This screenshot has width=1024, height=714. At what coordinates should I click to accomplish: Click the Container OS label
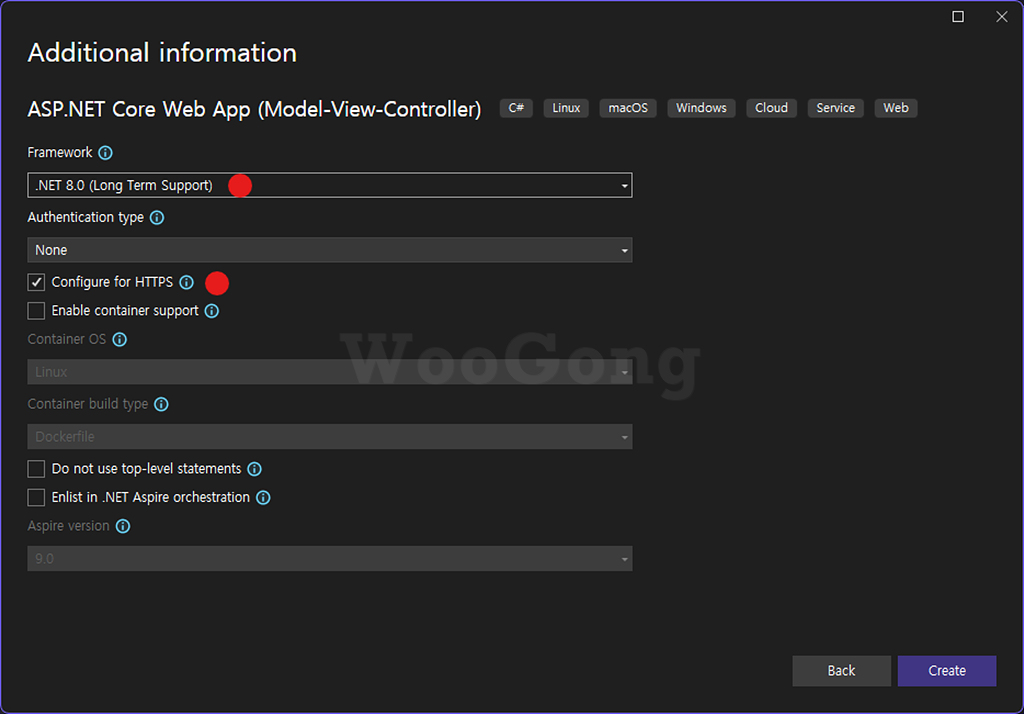(x=67, y=340)
